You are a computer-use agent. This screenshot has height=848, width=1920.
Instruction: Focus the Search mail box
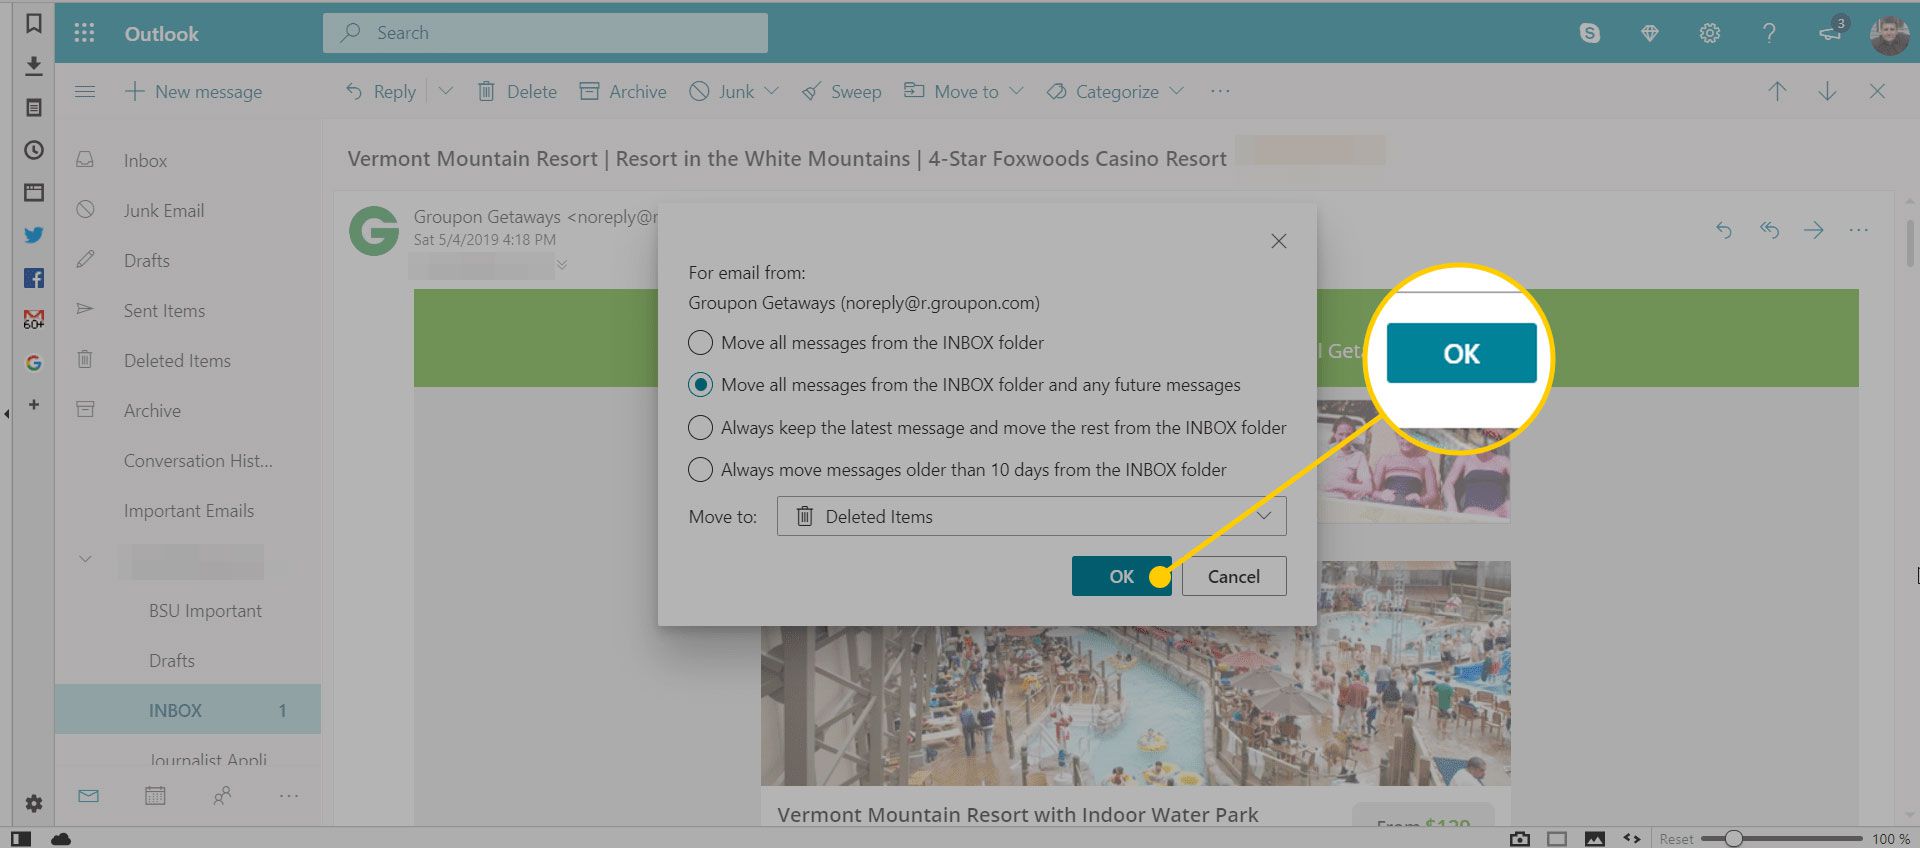[x=545, y=33]
